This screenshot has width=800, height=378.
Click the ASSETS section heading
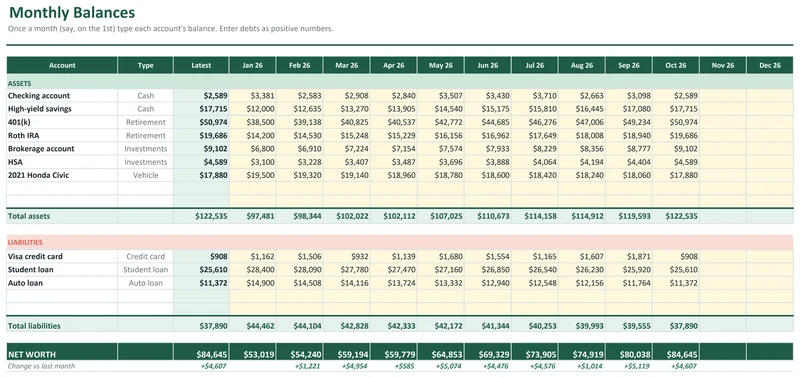pyautogui.click(x=19, y=83)
